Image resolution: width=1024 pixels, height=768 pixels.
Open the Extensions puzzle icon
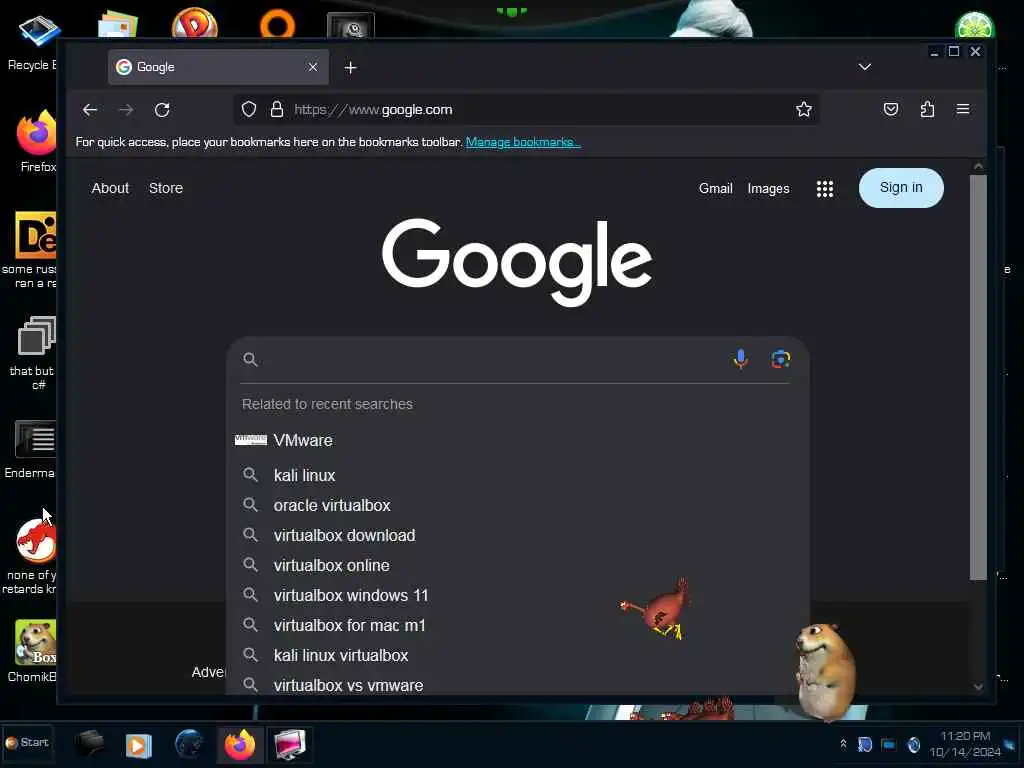click(927, 109)
